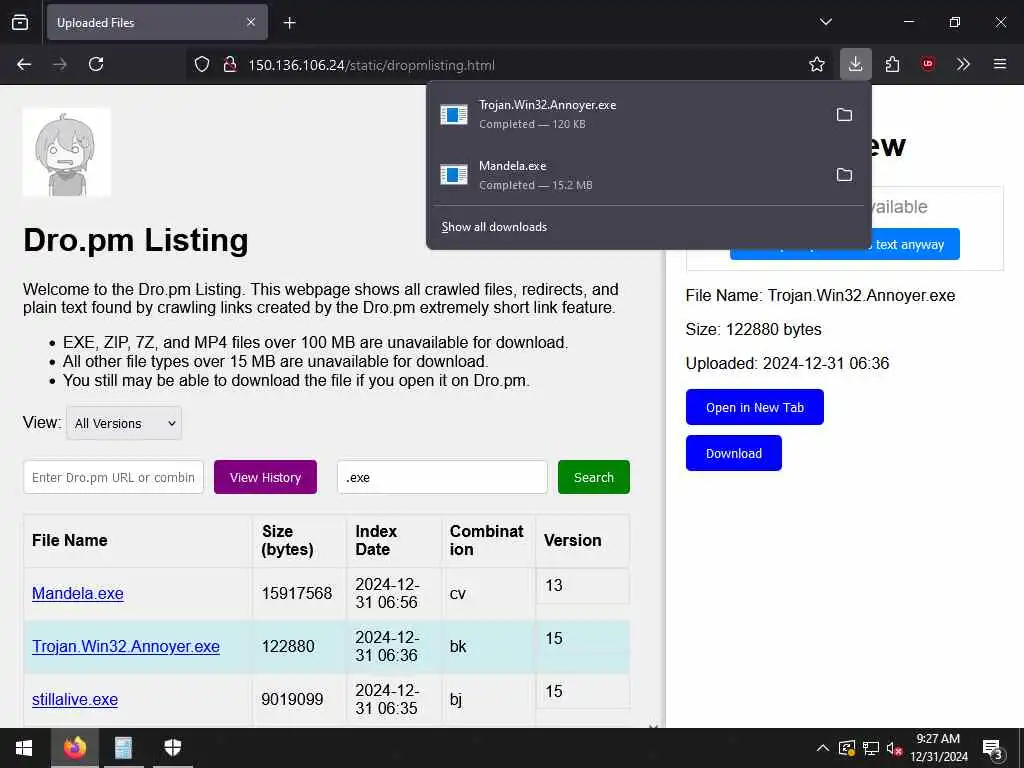The image size is (1024, 768).
Task: Open the tracking protection shield icon
Action: pyautogui.click(x=202, y=65)
